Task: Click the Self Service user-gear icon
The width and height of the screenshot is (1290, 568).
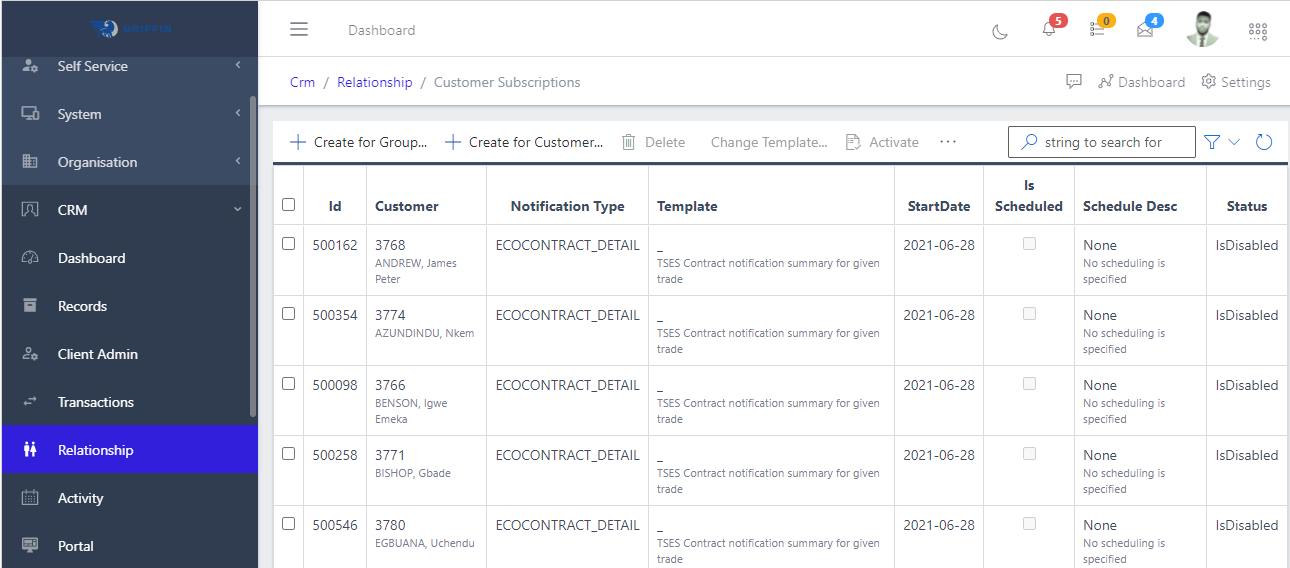Action: (30, 66)
